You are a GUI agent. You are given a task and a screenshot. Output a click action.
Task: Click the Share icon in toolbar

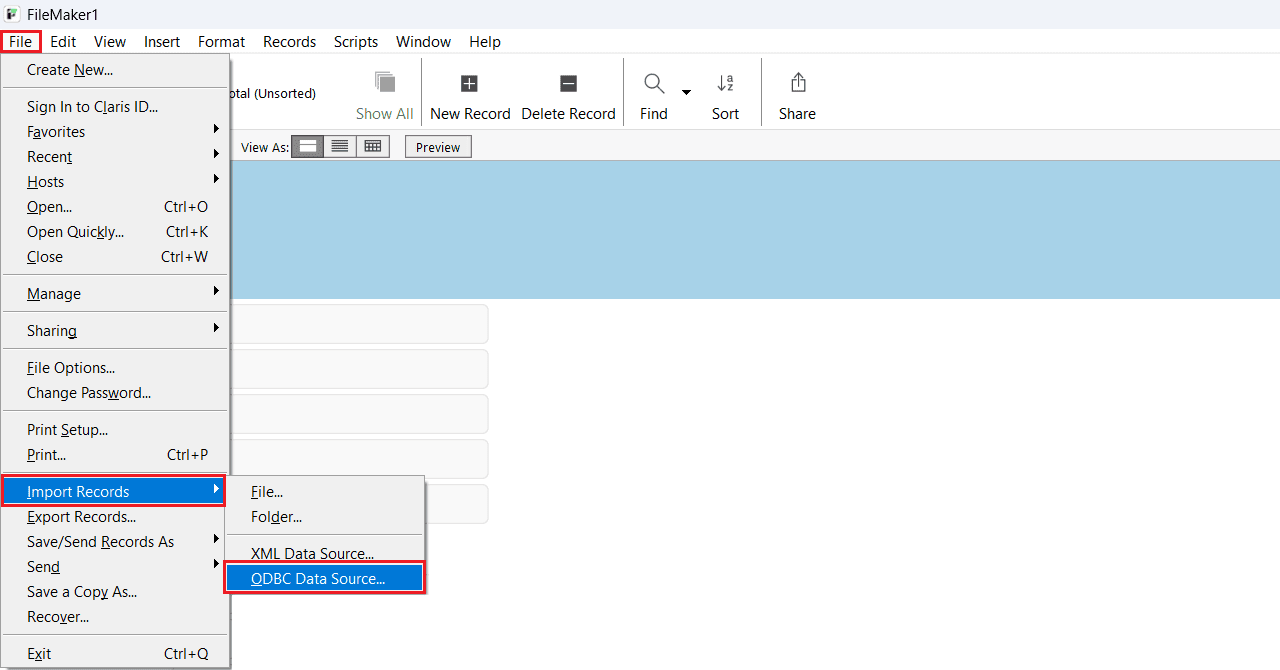click(797, 83)
